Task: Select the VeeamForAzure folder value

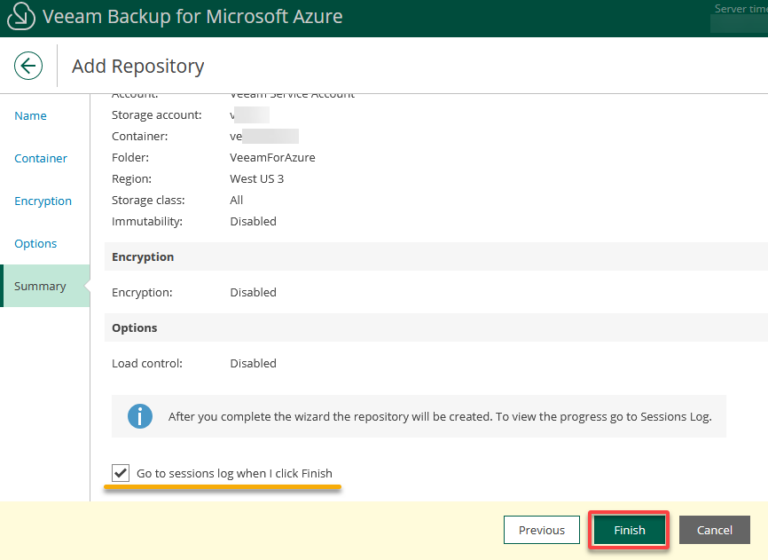Action: 272,158
